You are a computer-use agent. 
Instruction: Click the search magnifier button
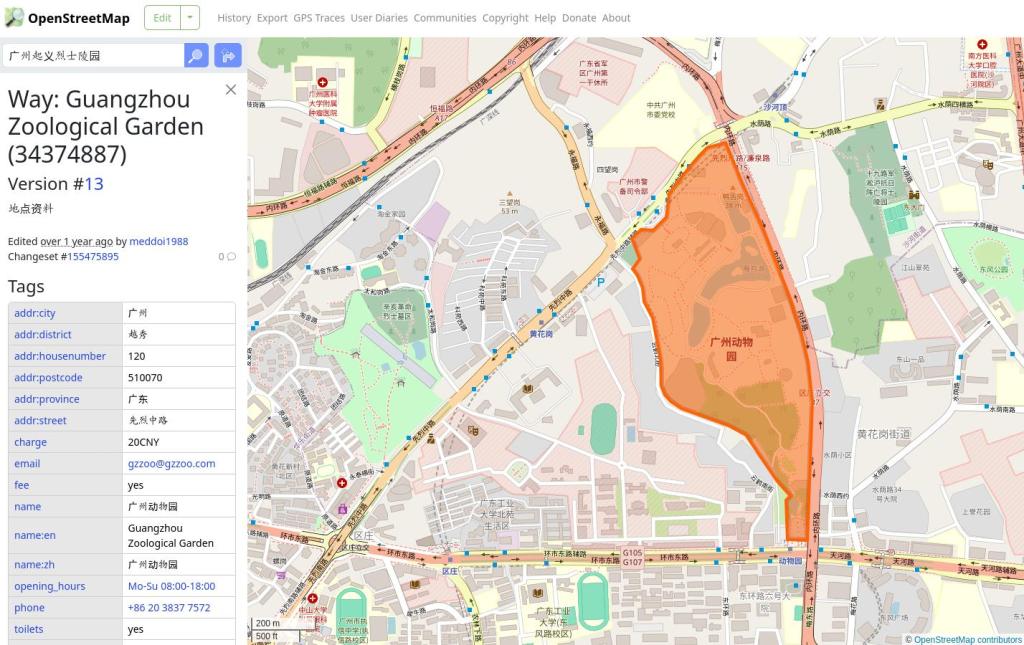coord(196,55)
